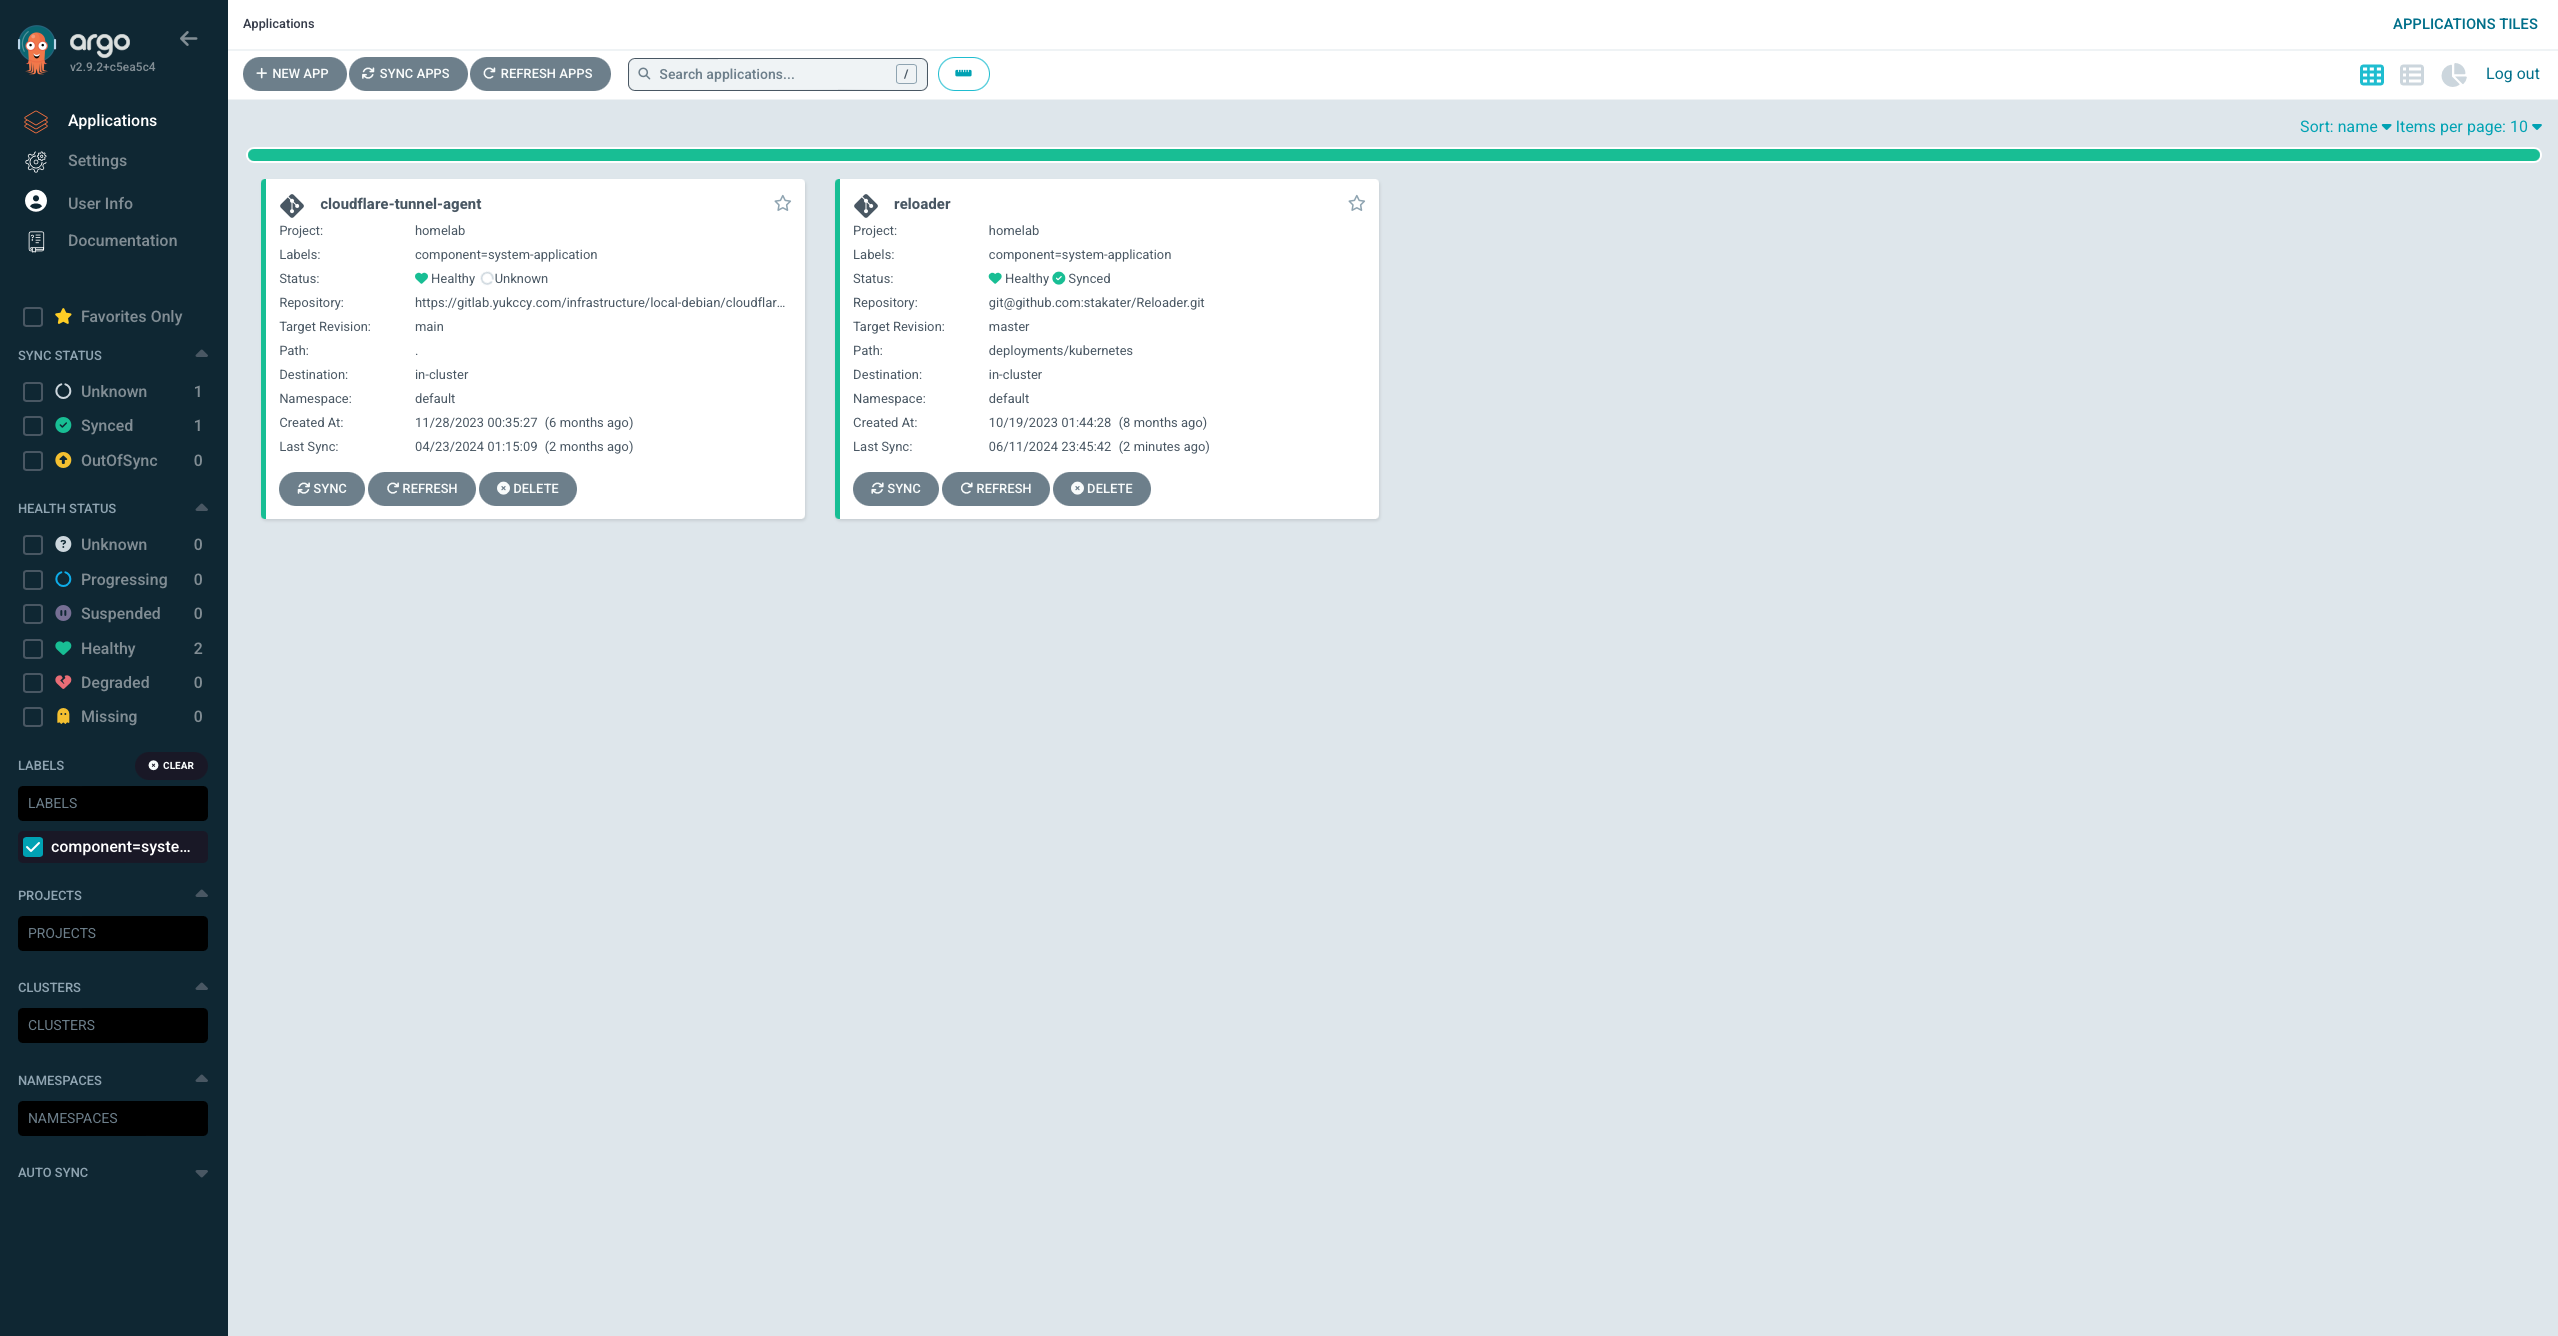Enable the Favorites Only checkbox
Image resolution: width=2558 pixels, height=1336 pixels.
point(33,317)
